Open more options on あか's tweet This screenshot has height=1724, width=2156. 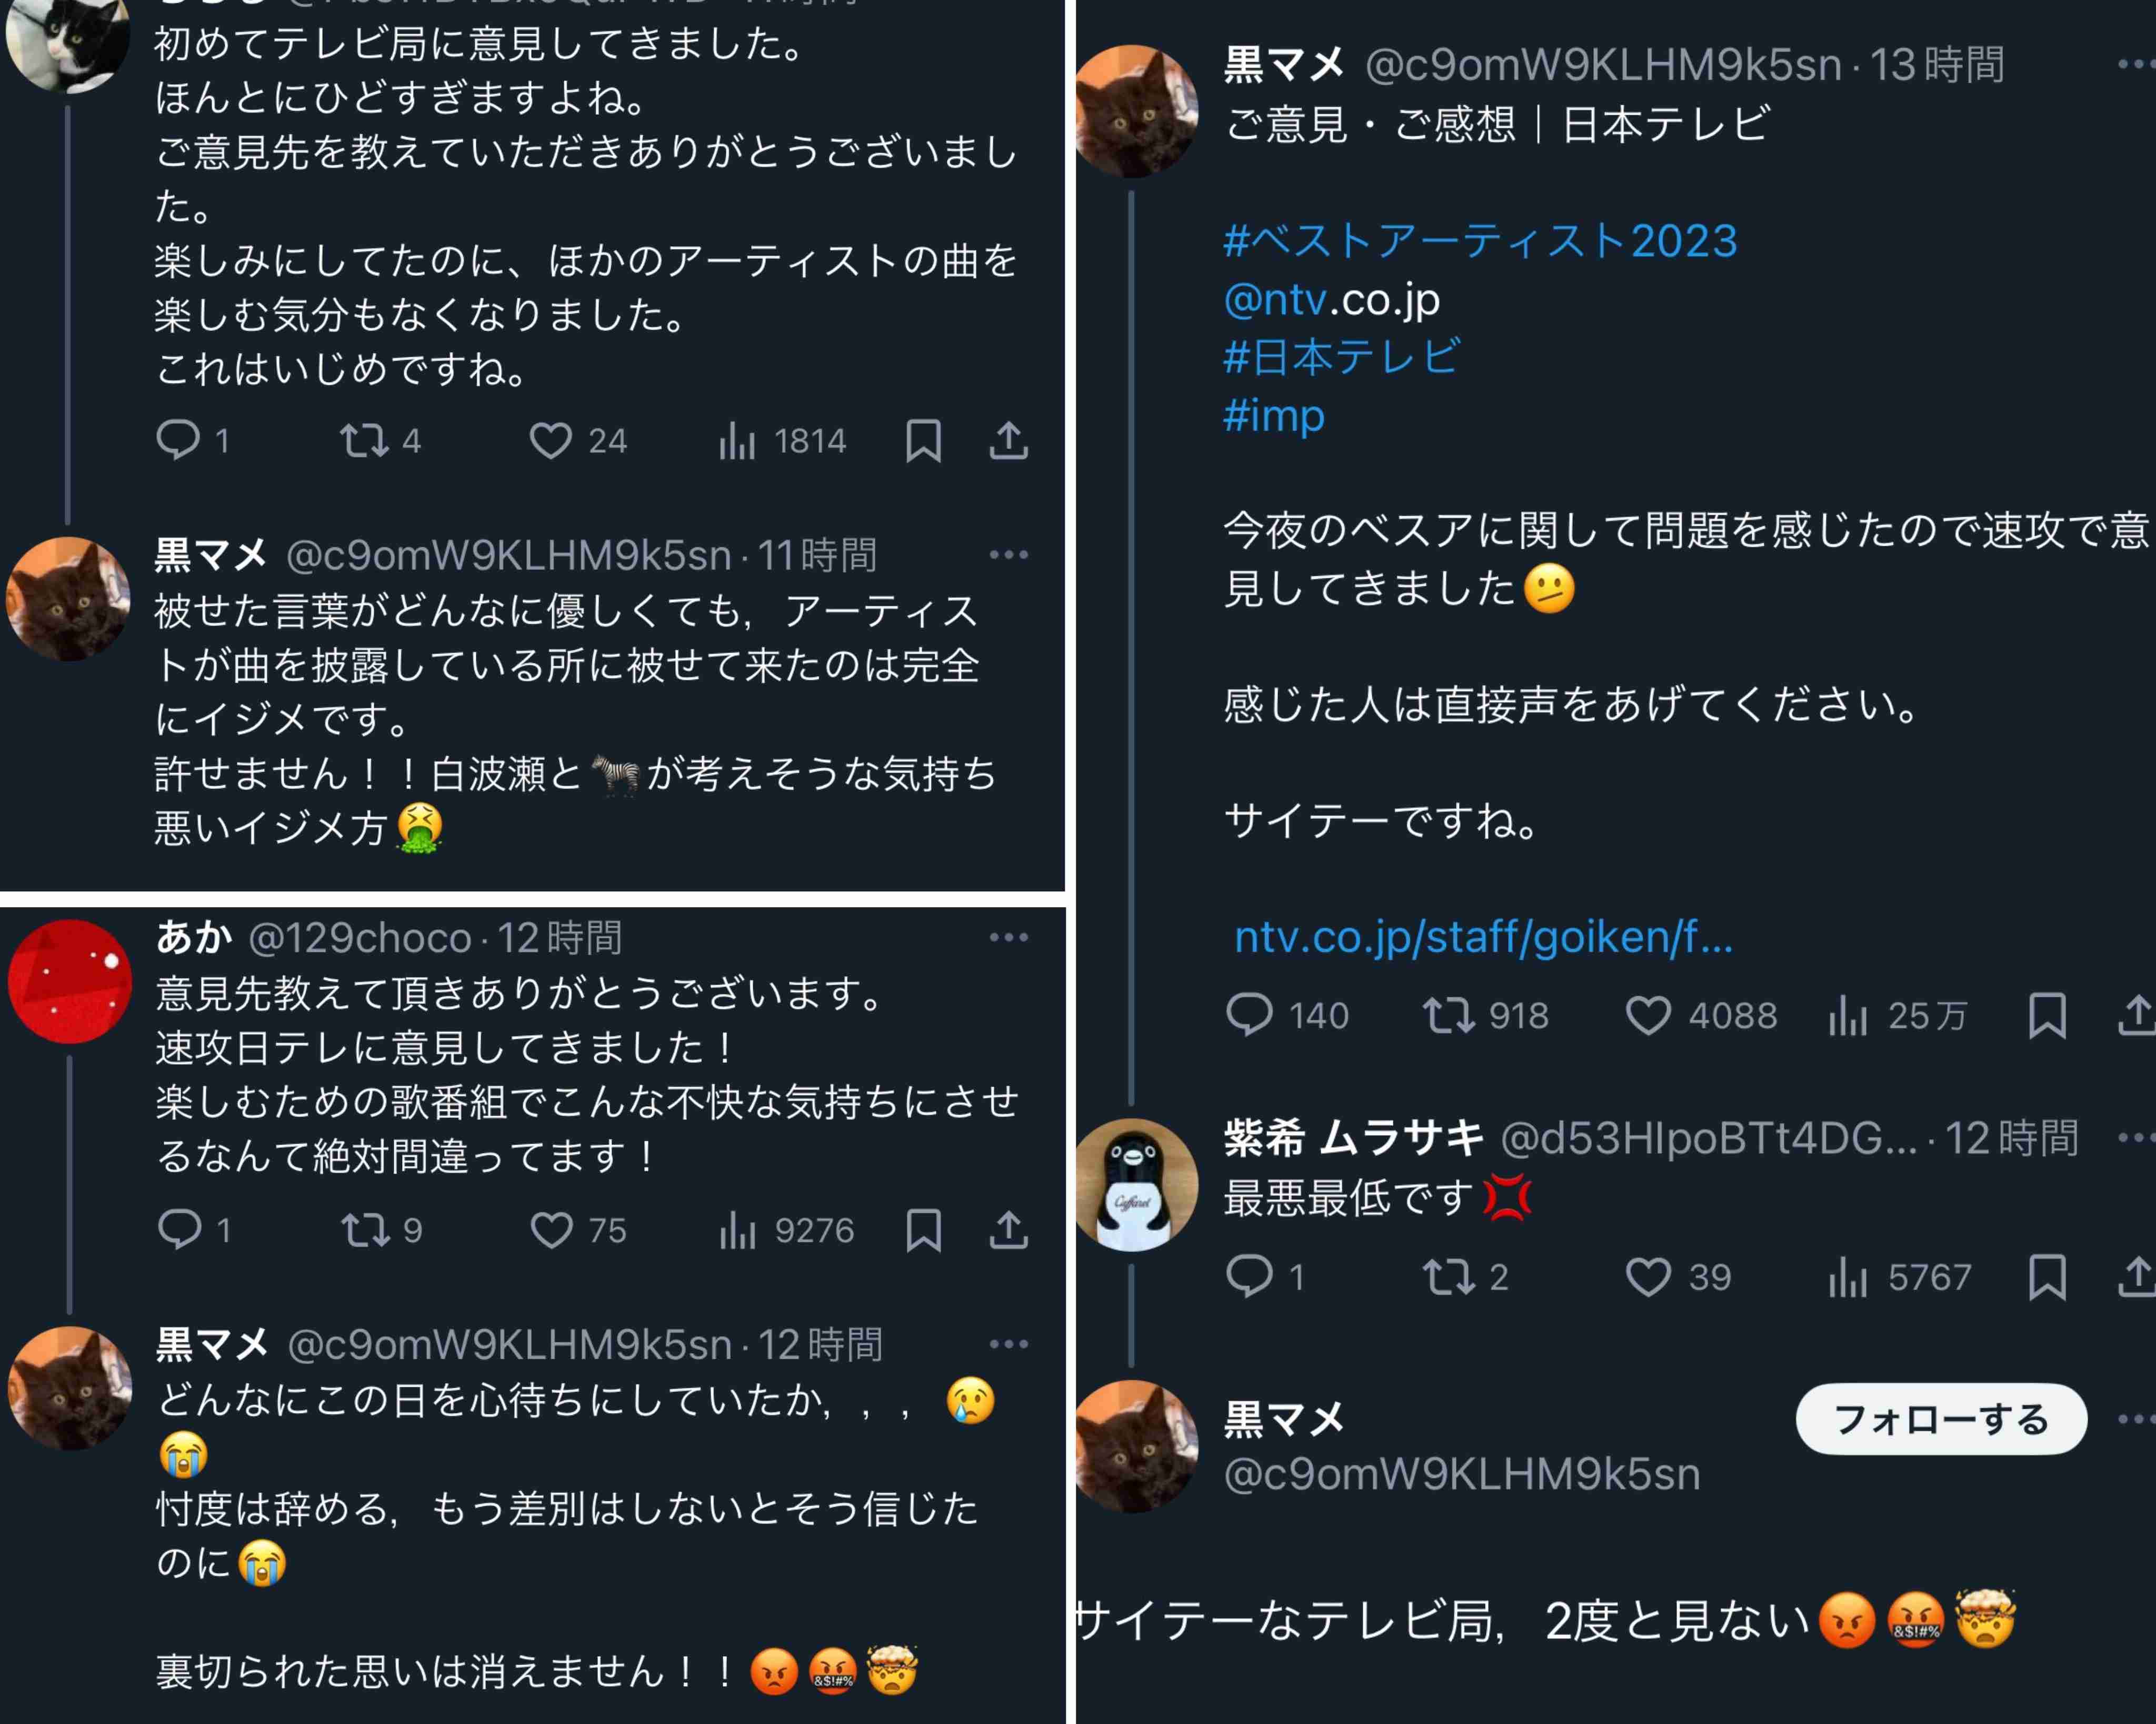1009,937
